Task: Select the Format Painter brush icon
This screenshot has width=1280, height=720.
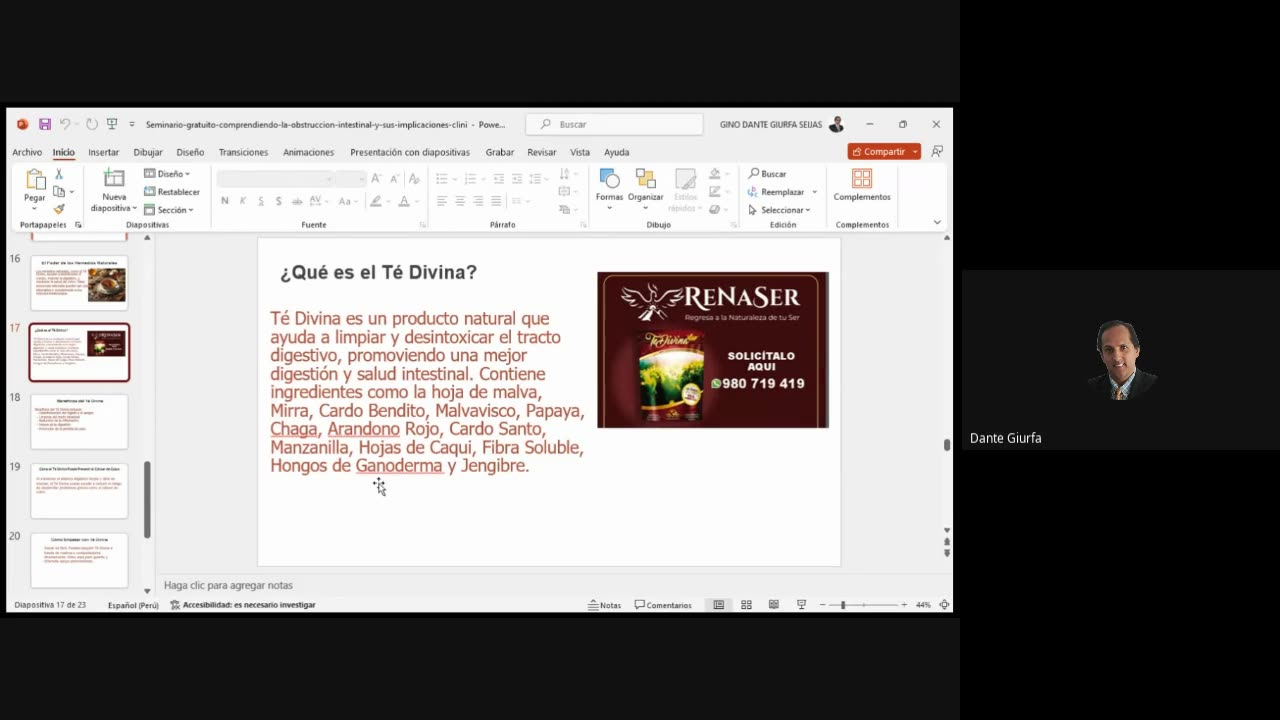Action: coord(59,209)
